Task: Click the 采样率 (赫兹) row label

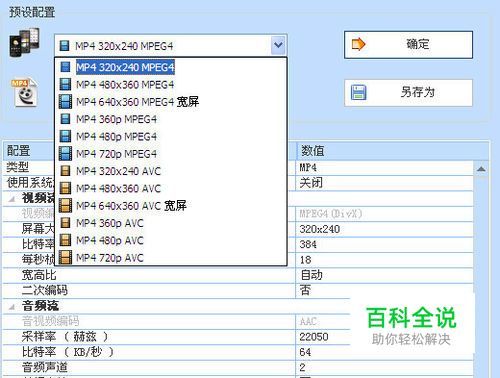Action: click(x=65, y=336)
